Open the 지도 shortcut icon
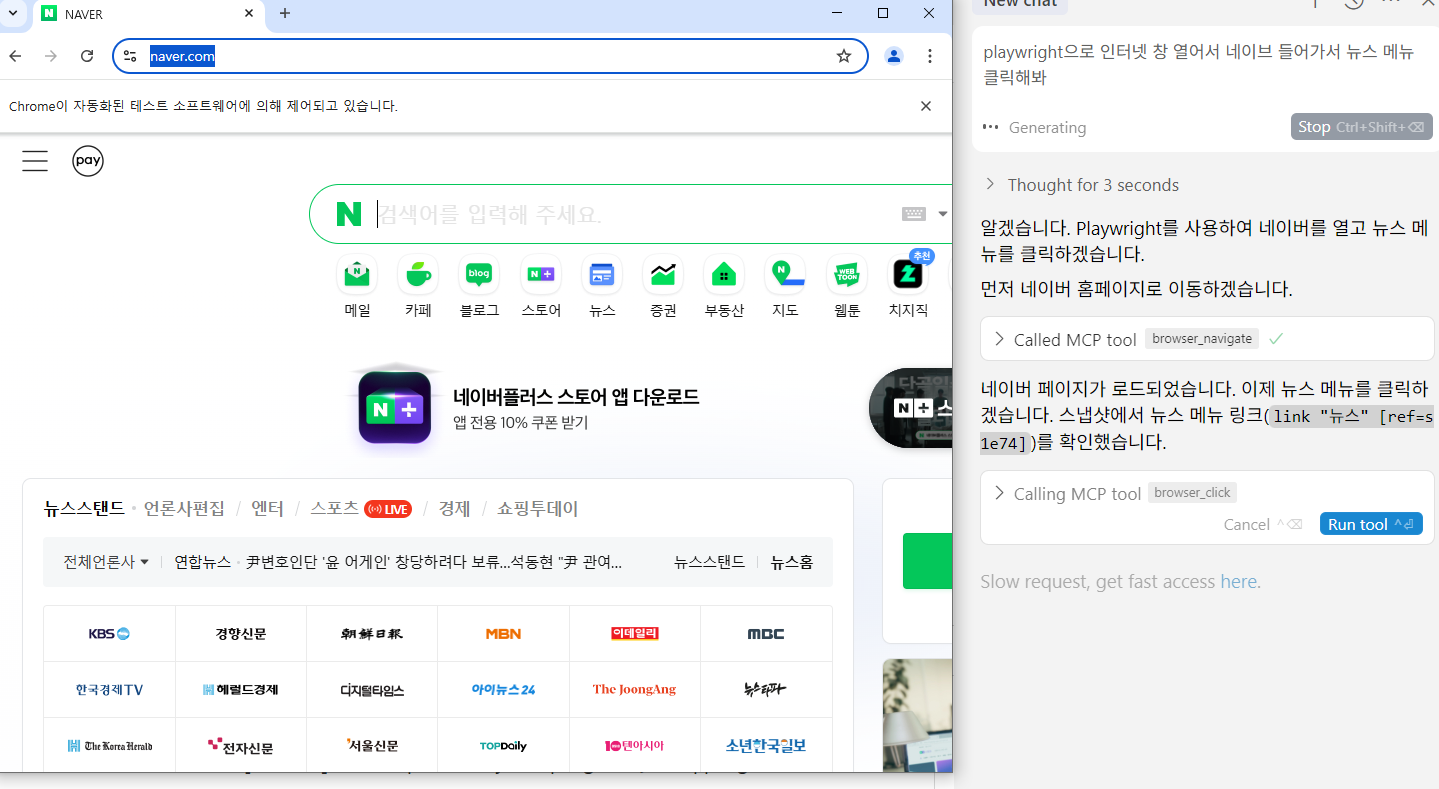This screenshot has width=1439, height=789. point(785,274)
